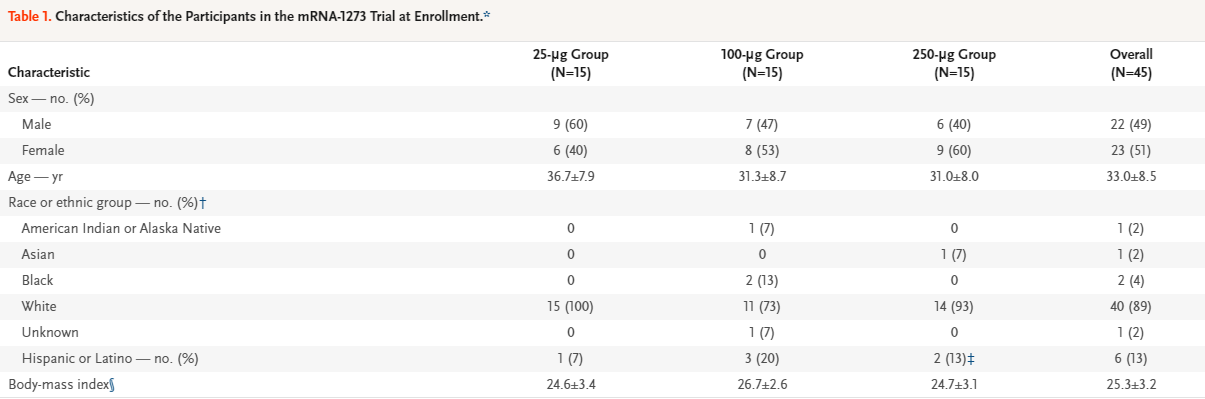Click the 100-µg Group column header
This screenshot has width=1205, height=399.
click(762, 63)
